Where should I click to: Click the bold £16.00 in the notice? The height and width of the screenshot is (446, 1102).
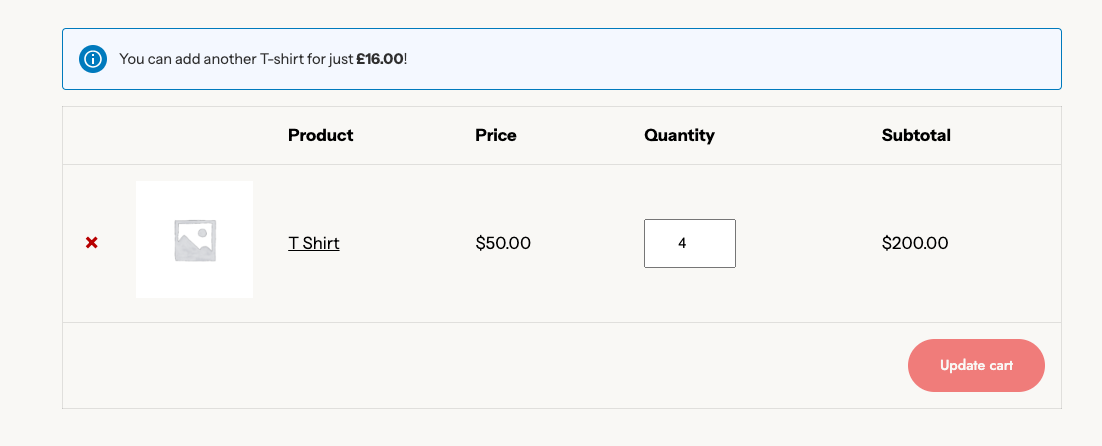pyautogui.click(x=380, y=59)
